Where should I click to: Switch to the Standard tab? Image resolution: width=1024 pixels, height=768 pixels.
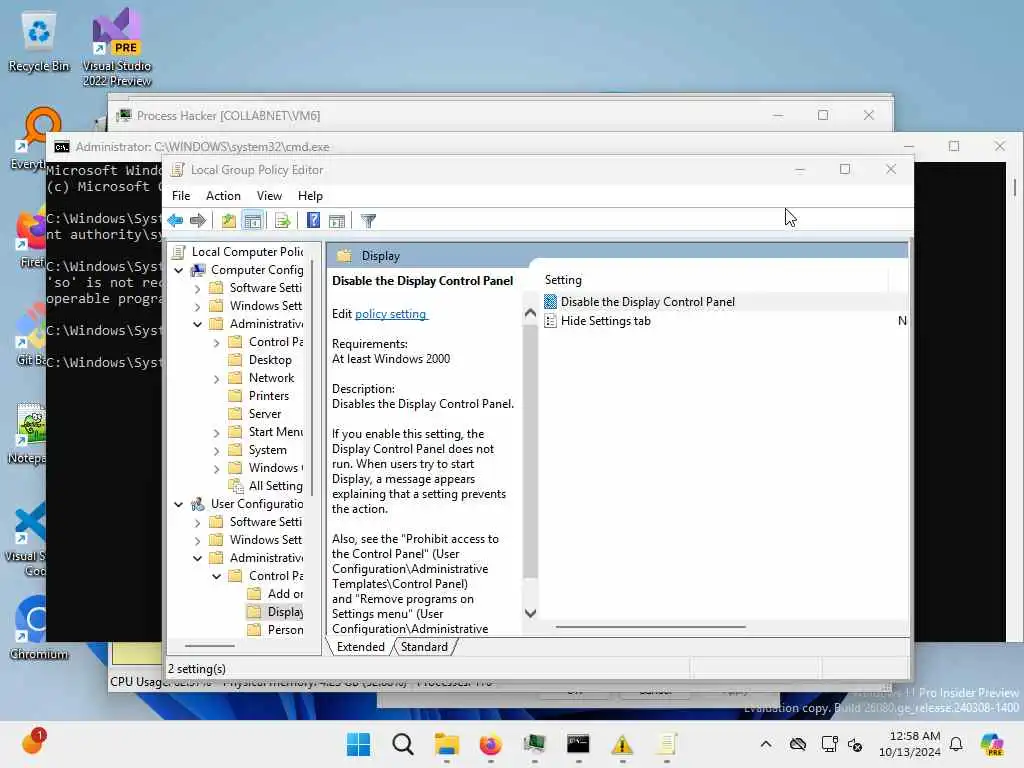[x=424, y=647]
